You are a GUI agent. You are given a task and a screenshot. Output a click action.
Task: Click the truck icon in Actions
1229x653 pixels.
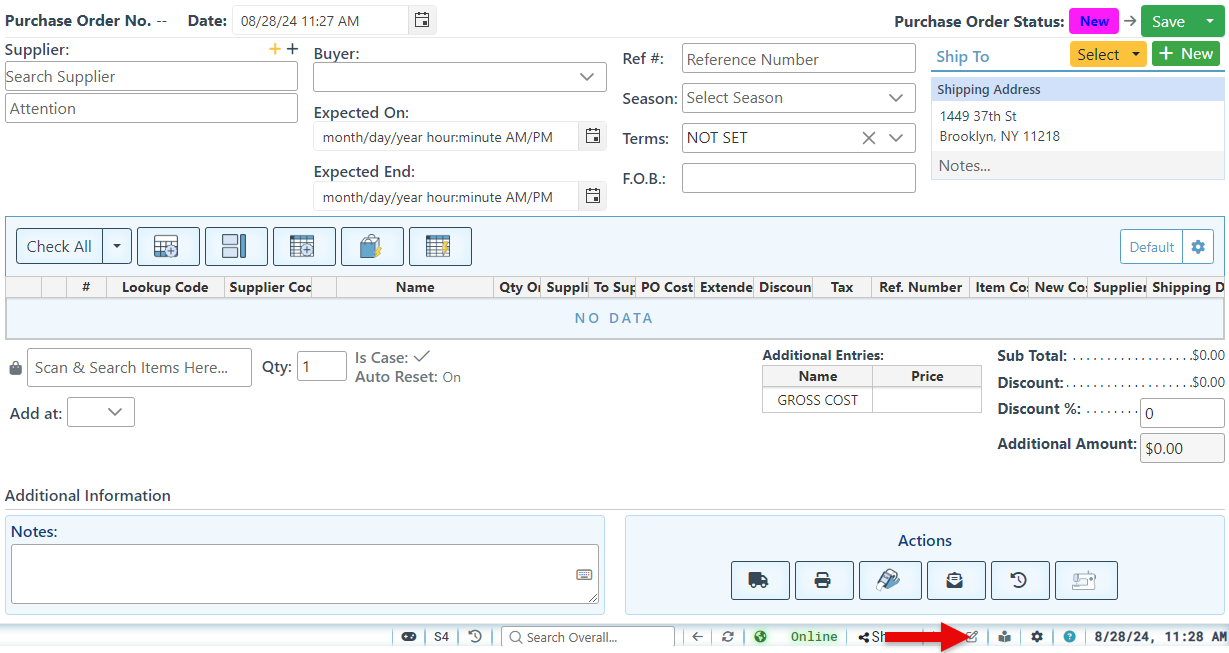[x=760, y=580]
